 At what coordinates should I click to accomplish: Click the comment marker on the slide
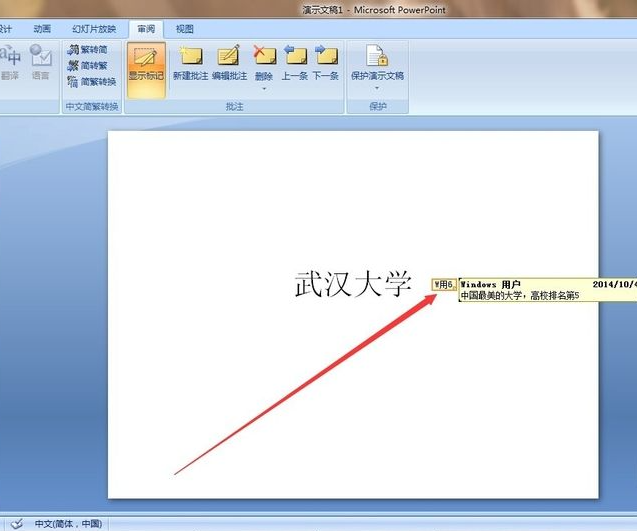click(x=443, y=284)
